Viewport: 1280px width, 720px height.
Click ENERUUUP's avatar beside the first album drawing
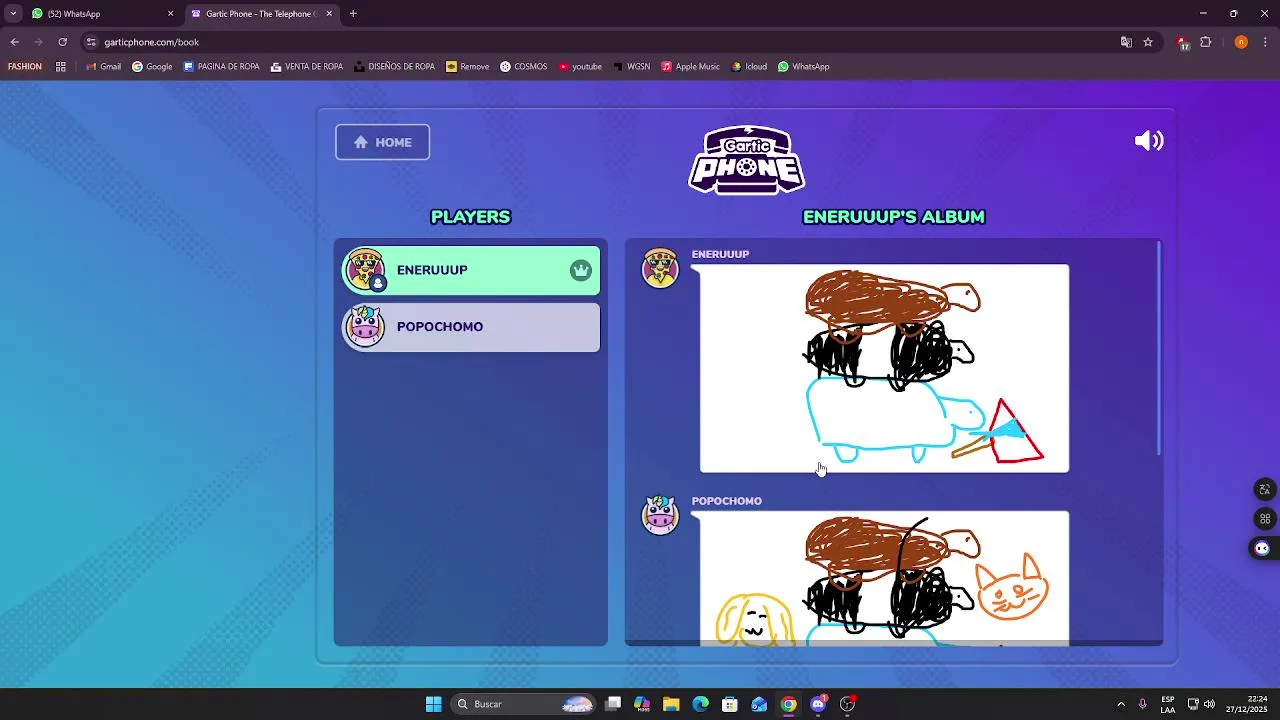660,269
